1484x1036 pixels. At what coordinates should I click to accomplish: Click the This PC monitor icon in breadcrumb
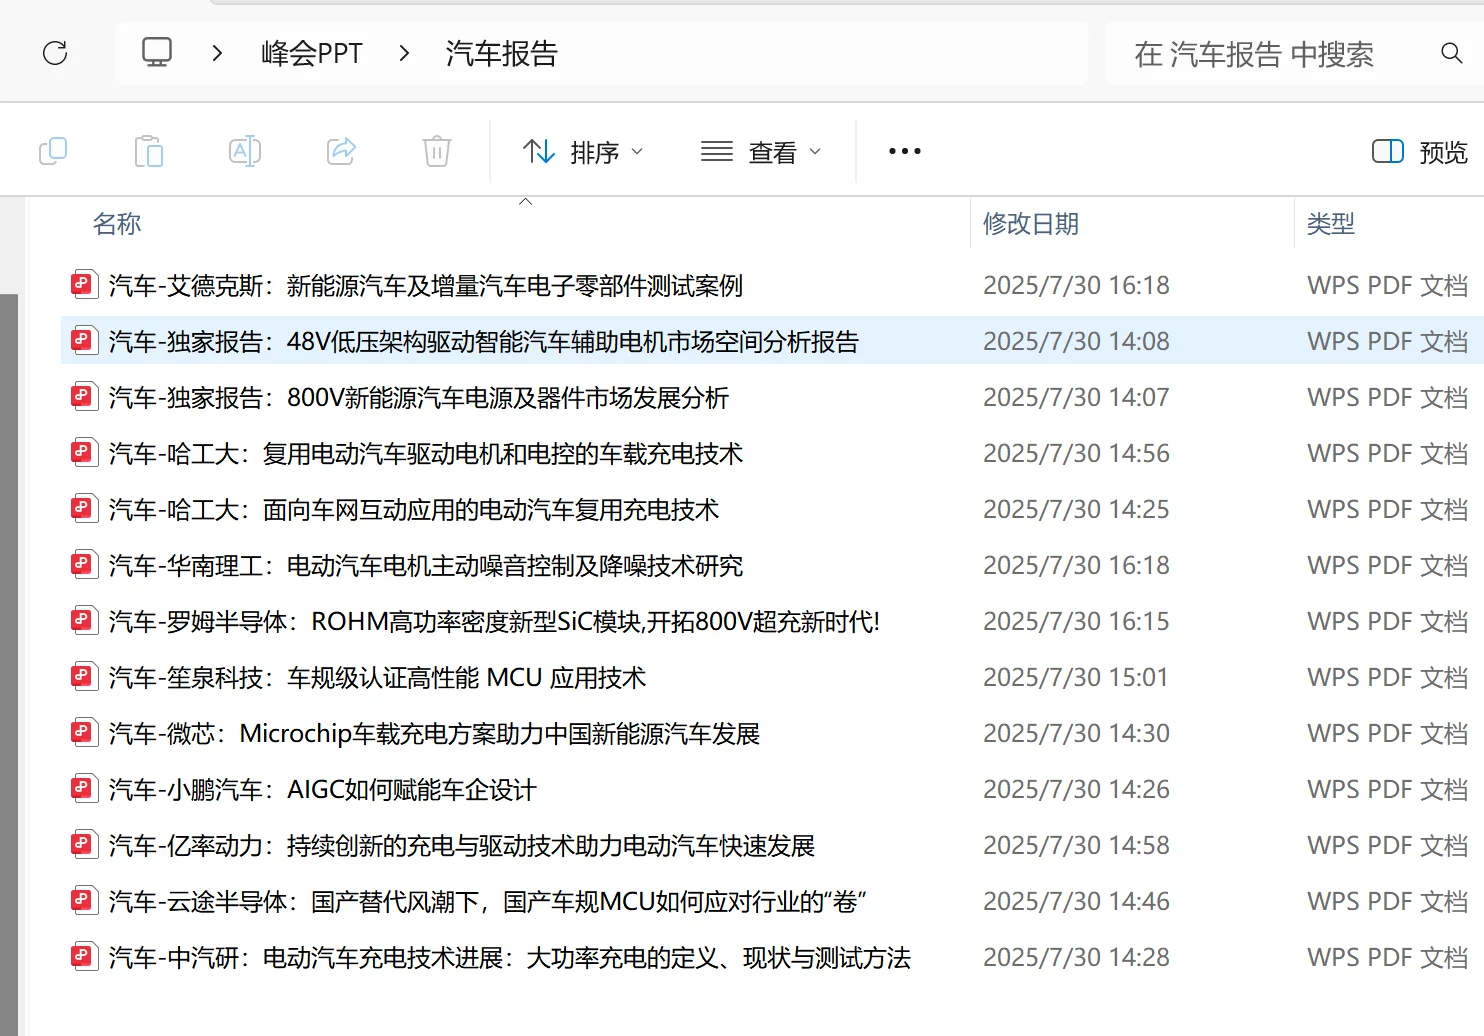click(x=157, y=52)
